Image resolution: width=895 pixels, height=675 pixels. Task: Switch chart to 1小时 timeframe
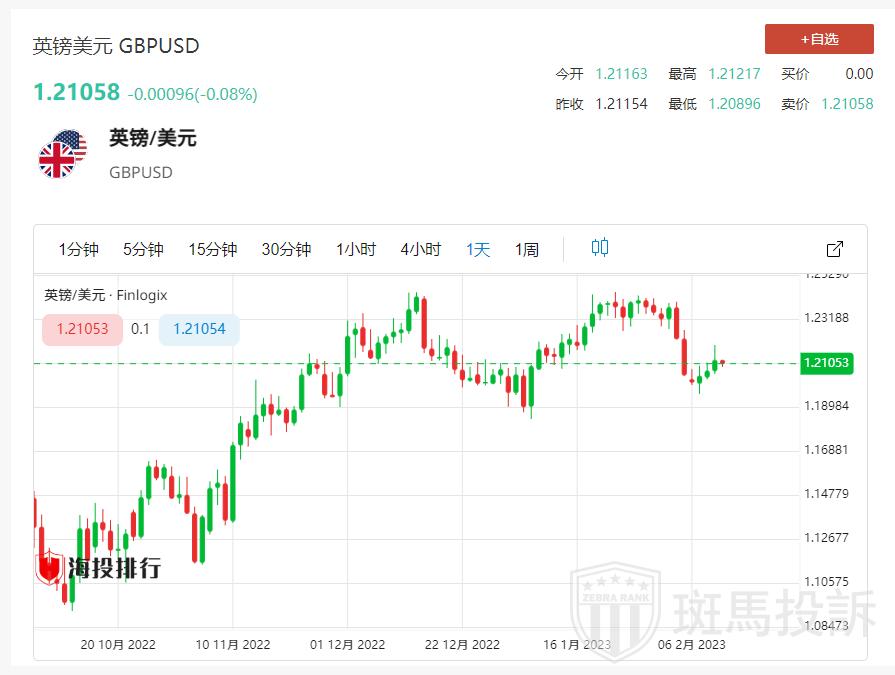[356, 249]
